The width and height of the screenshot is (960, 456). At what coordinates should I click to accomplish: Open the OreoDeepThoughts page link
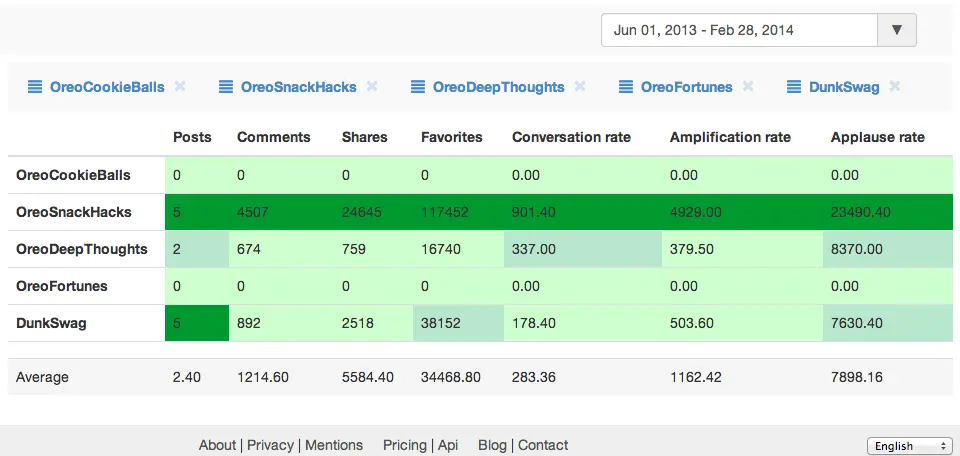pos(498,87)
